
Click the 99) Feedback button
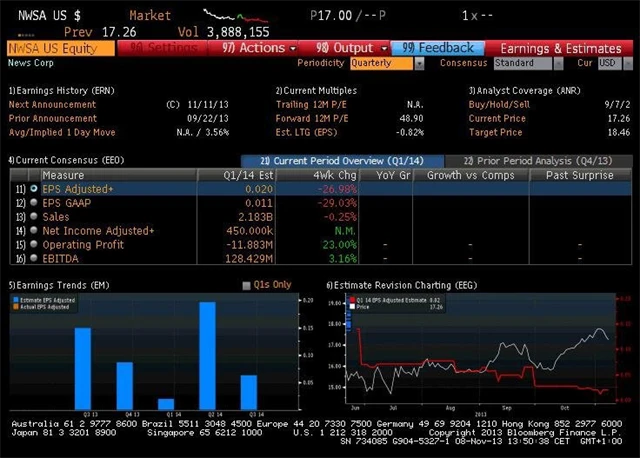(438, 48)
